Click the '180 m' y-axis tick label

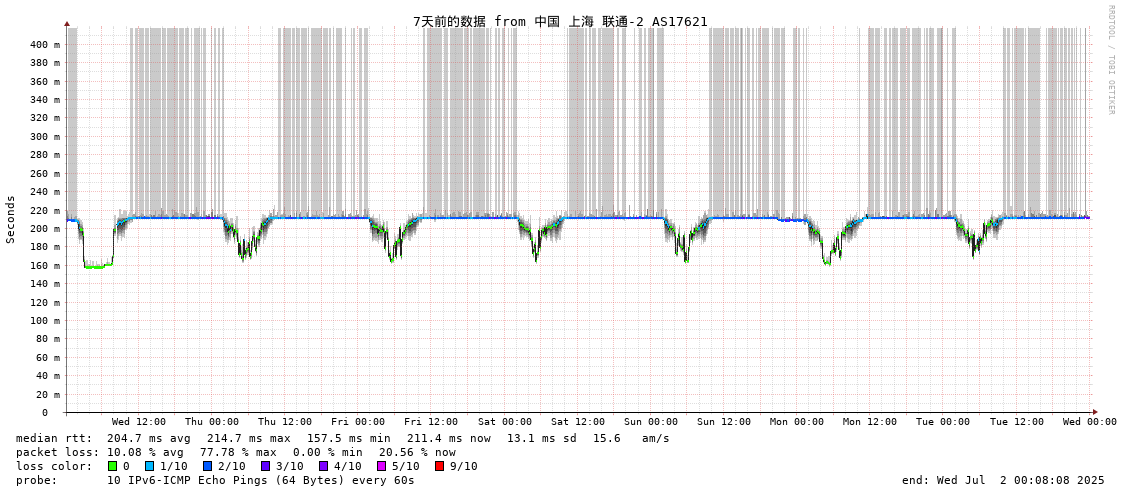tap(45, 247)
